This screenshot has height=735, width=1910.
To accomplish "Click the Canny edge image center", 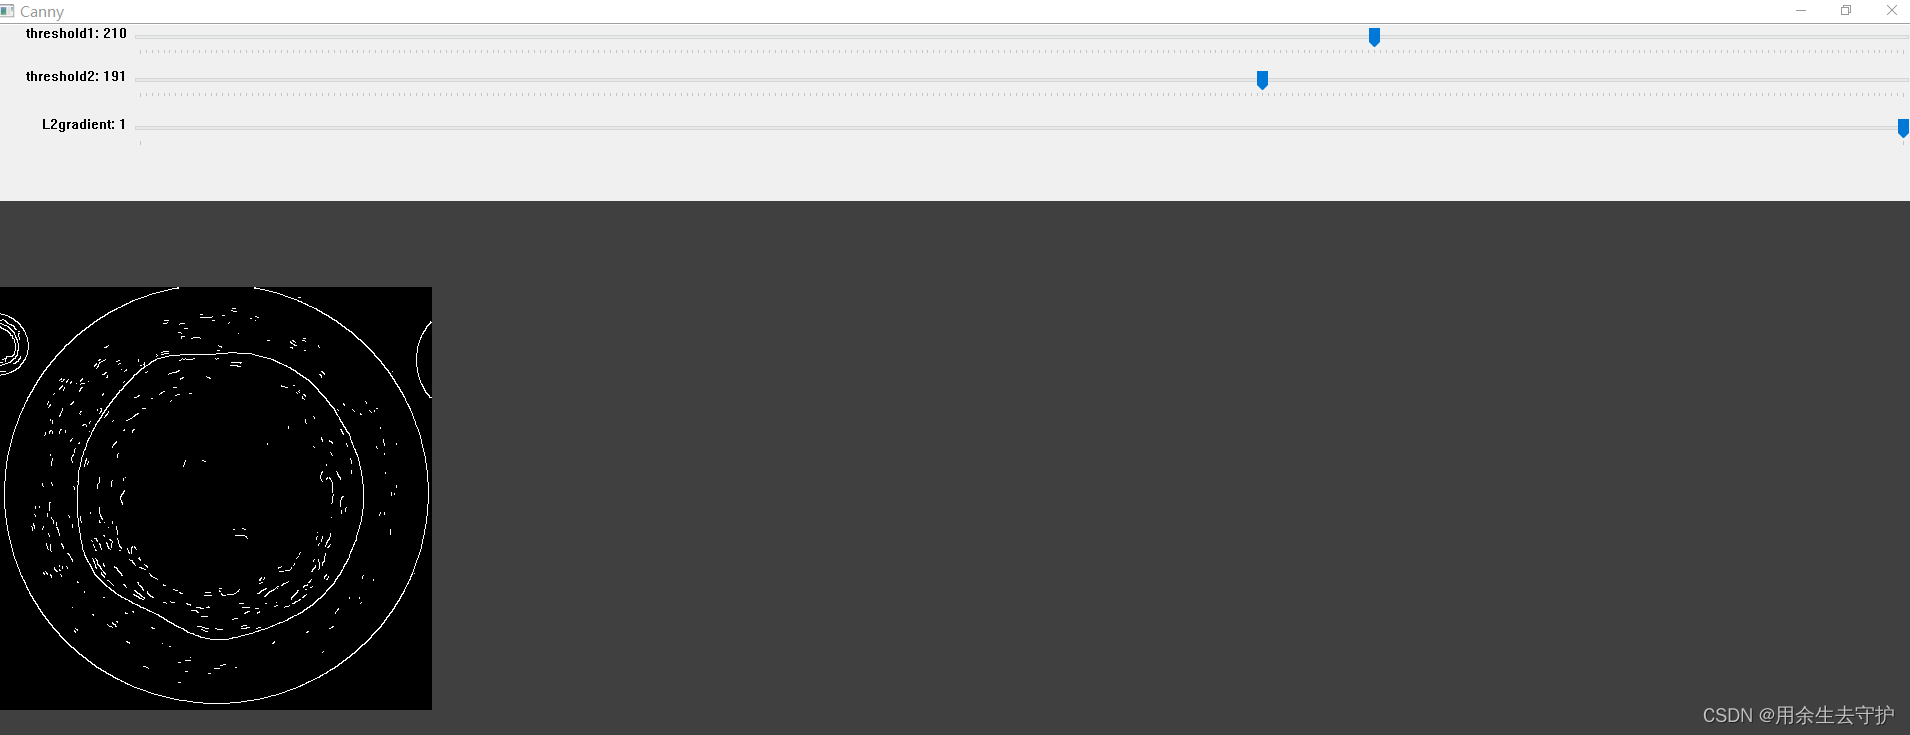I will click(x=216, y=498).
